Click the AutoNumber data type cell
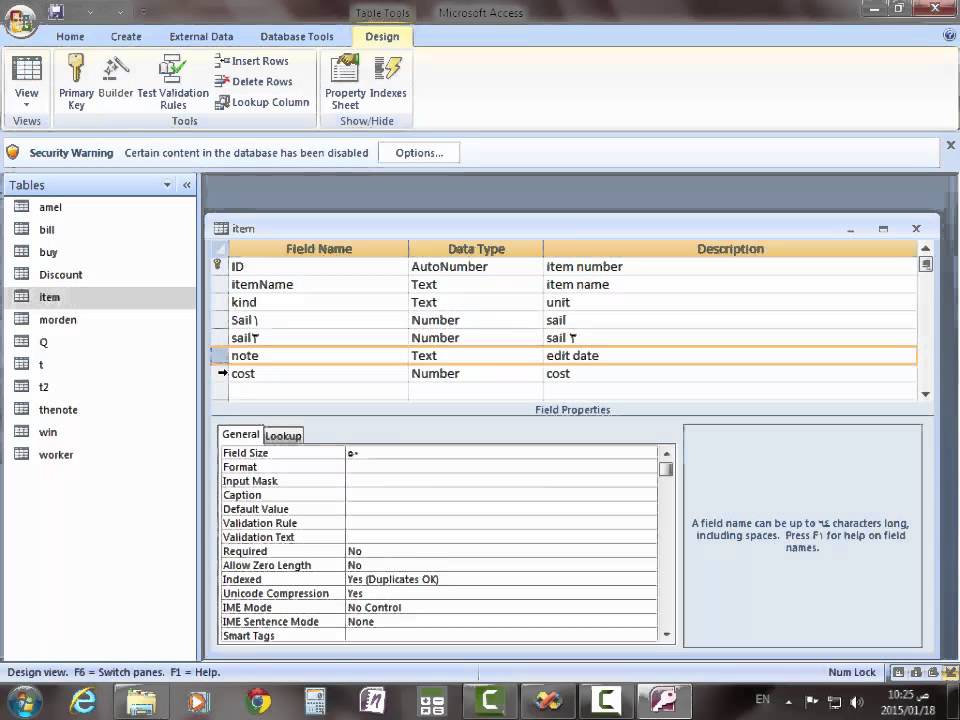This screenshot has width=960, height=720. coord(476,266)
